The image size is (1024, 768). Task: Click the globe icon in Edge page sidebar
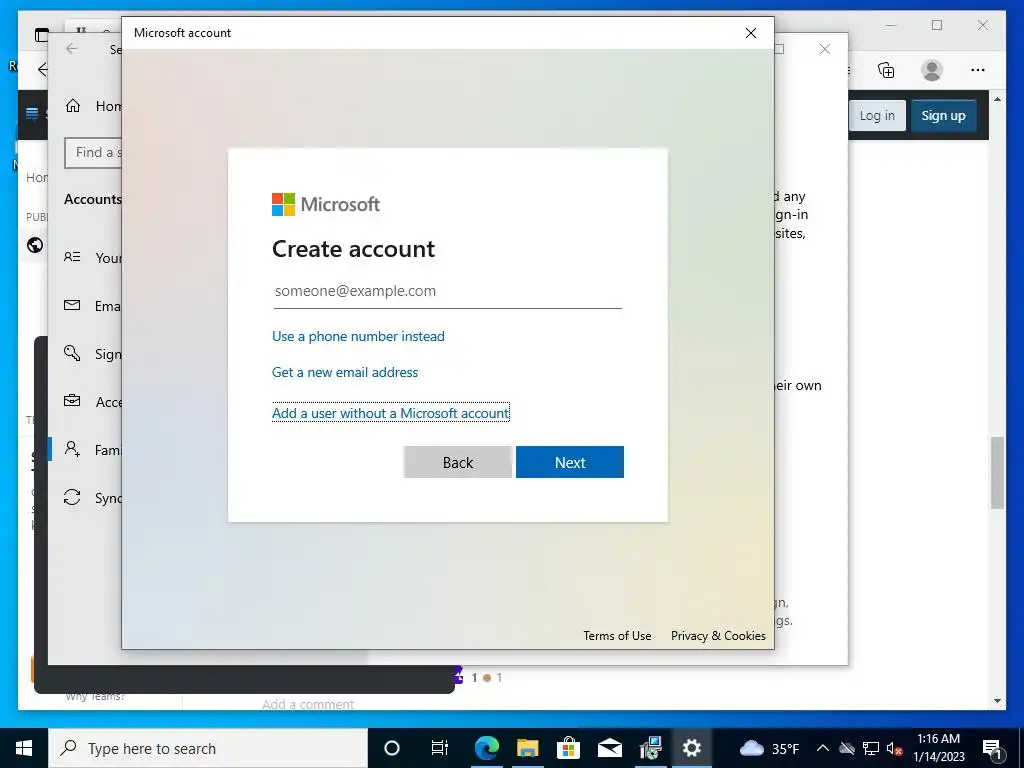point(35,245)
